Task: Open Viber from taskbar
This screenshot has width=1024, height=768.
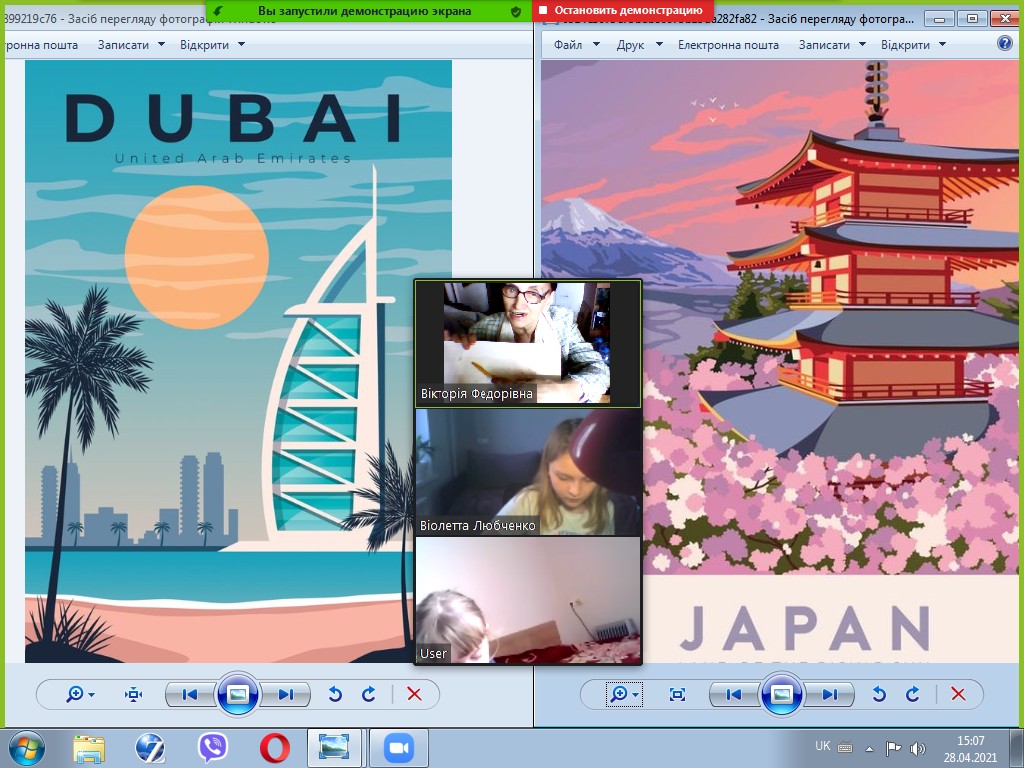Action: (x=212, y=748)
